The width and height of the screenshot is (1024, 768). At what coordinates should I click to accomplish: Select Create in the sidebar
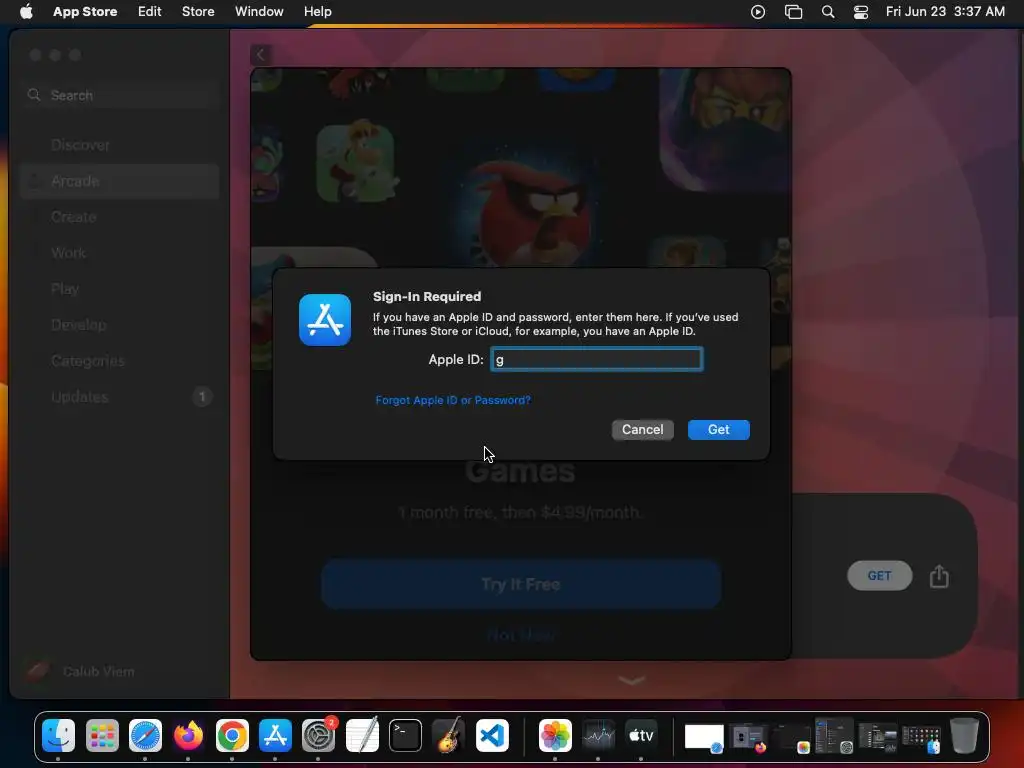click(119, 217)
